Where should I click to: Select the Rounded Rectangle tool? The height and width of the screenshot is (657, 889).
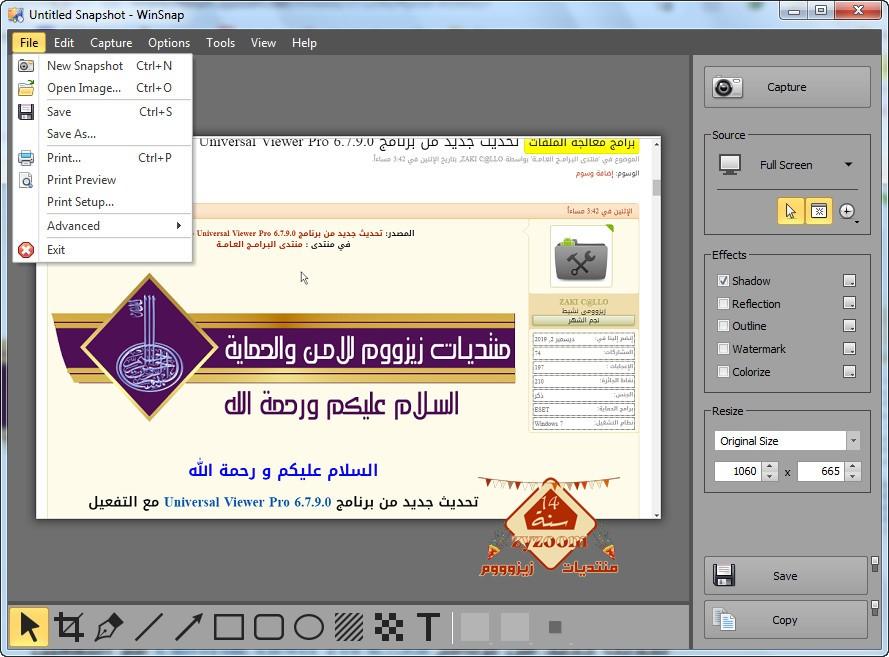pyautogui.click(x=269, y=627)
